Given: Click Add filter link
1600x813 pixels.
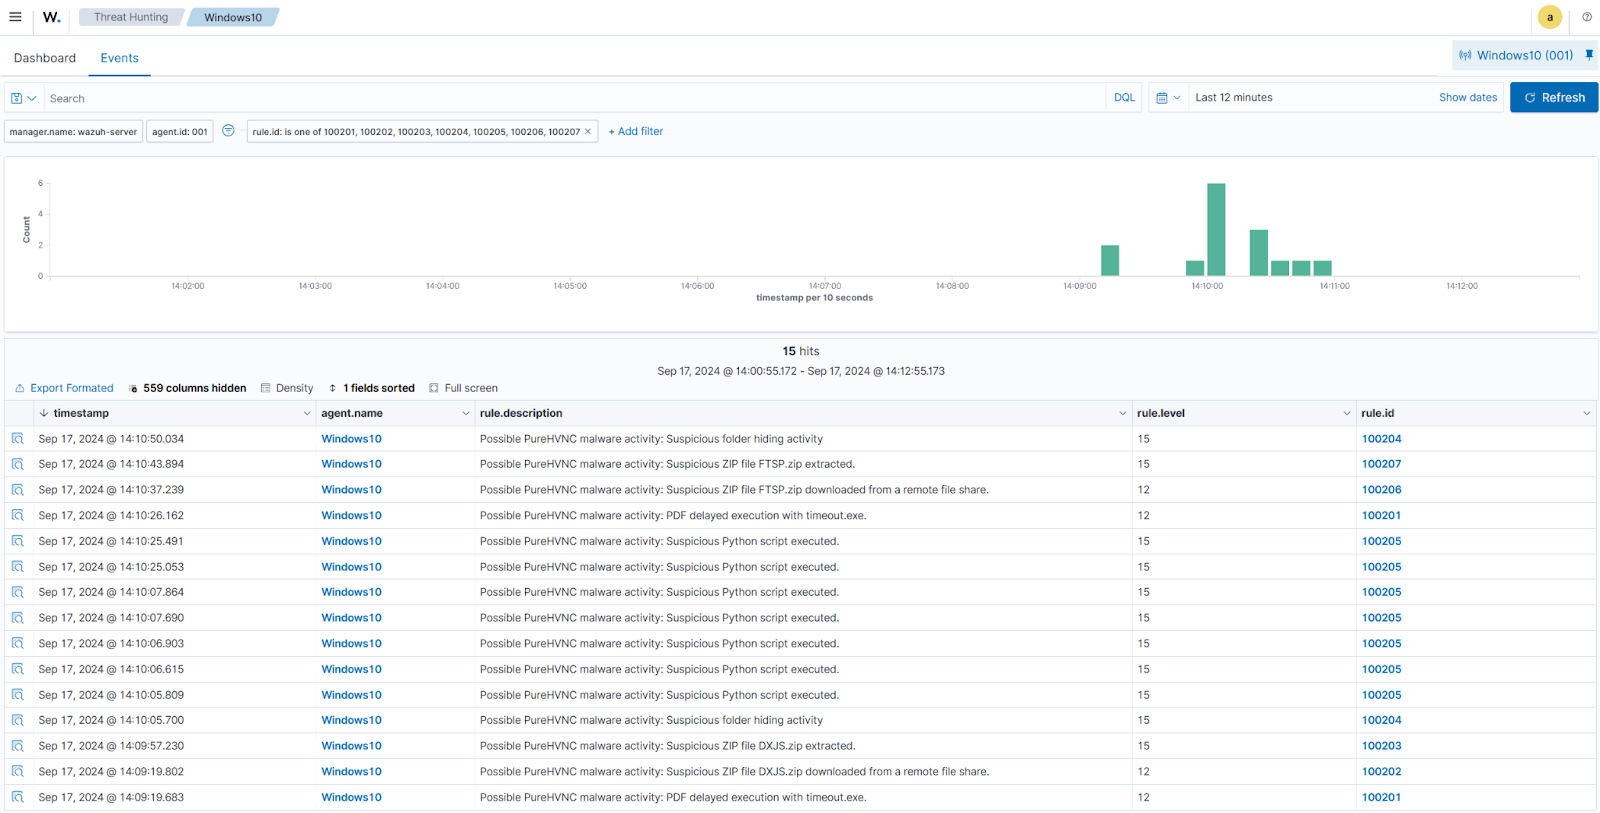Looking at the screenshot, I should [x=636, y=131].
